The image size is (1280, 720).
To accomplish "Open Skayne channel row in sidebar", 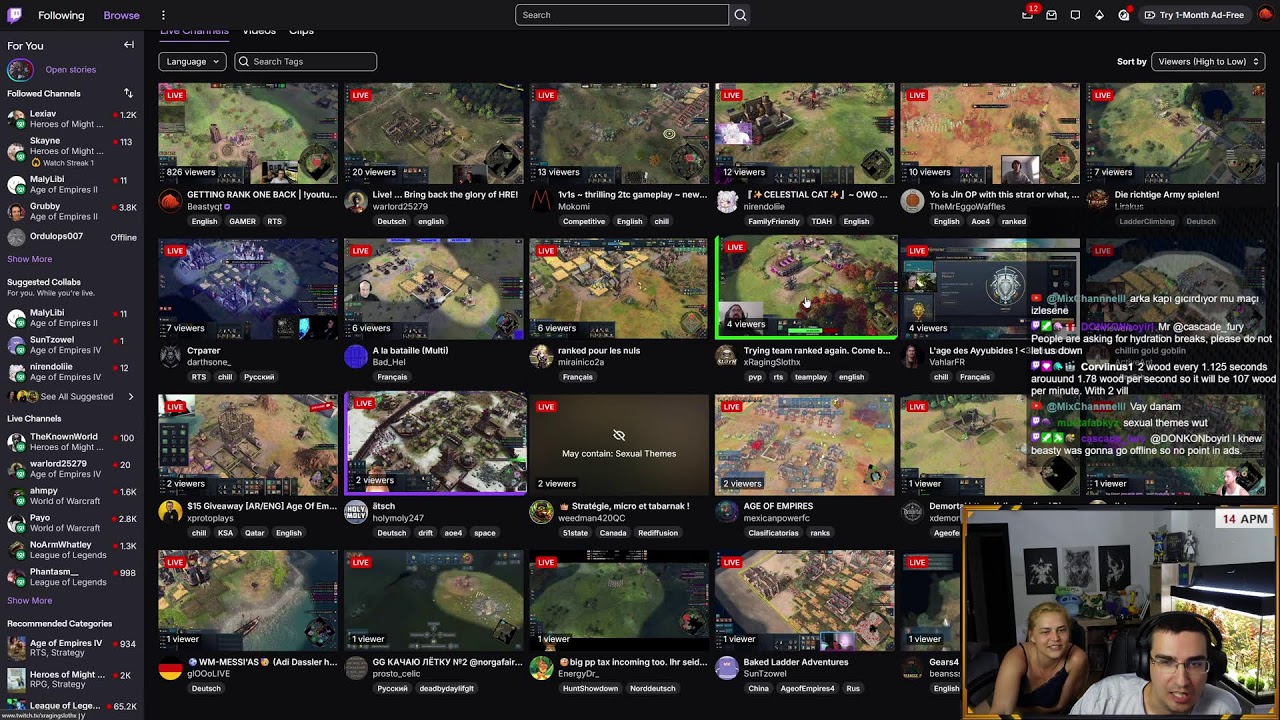I will (x=72, y=150).
